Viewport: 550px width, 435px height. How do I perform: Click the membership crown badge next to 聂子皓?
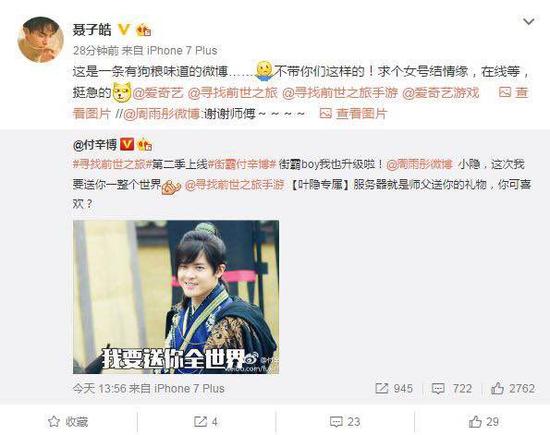click(144, 30)
